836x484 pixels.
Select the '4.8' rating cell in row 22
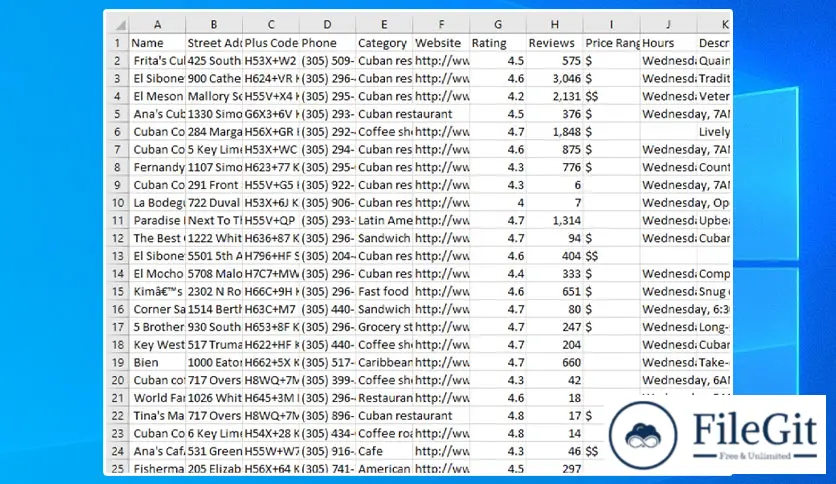498,416
